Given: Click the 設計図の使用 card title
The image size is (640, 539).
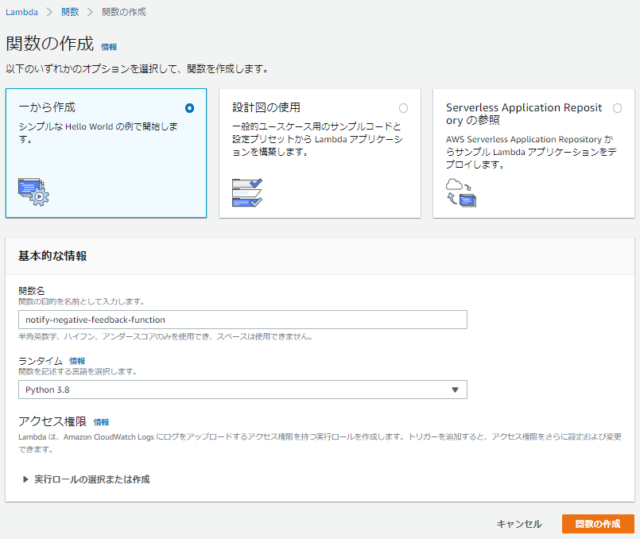Looking at the screenshot, I should click(x=267, y=107).
